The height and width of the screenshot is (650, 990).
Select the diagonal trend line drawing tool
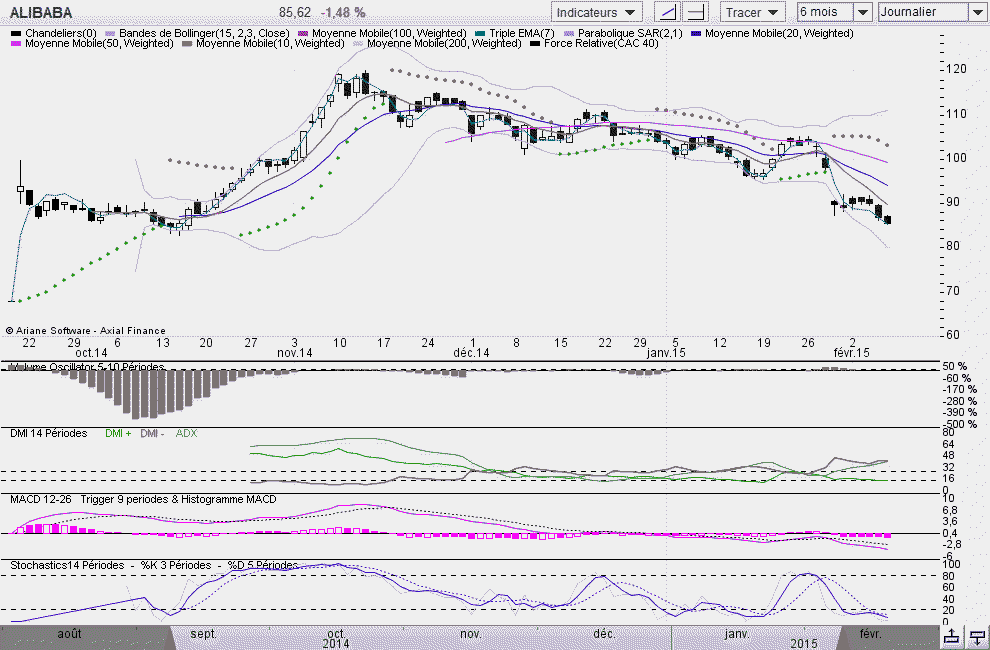tap(667, 12)
